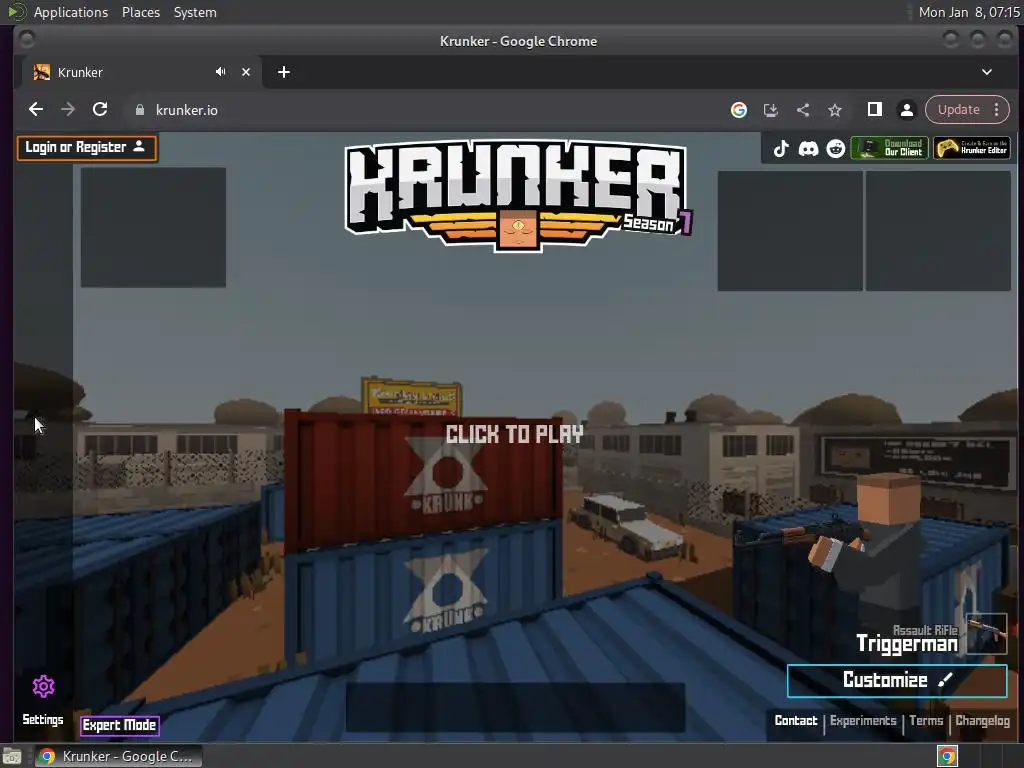Open a new Chrome tab
The height and width of the screenshot is (768, 1024).
pyautogui.click(x=283, y=72)
